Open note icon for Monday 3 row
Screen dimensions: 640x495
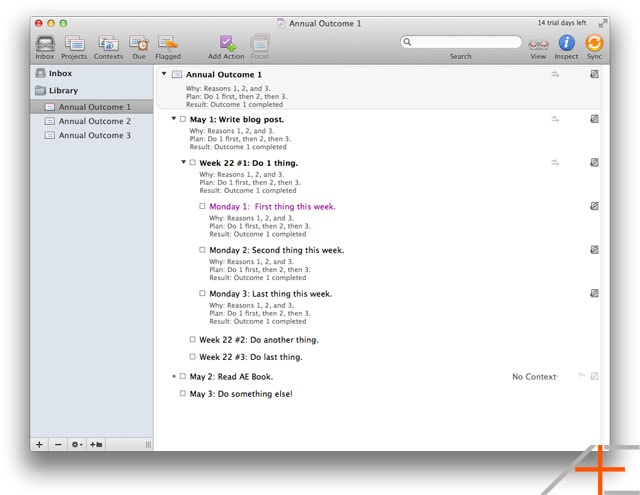pos(594,293)
